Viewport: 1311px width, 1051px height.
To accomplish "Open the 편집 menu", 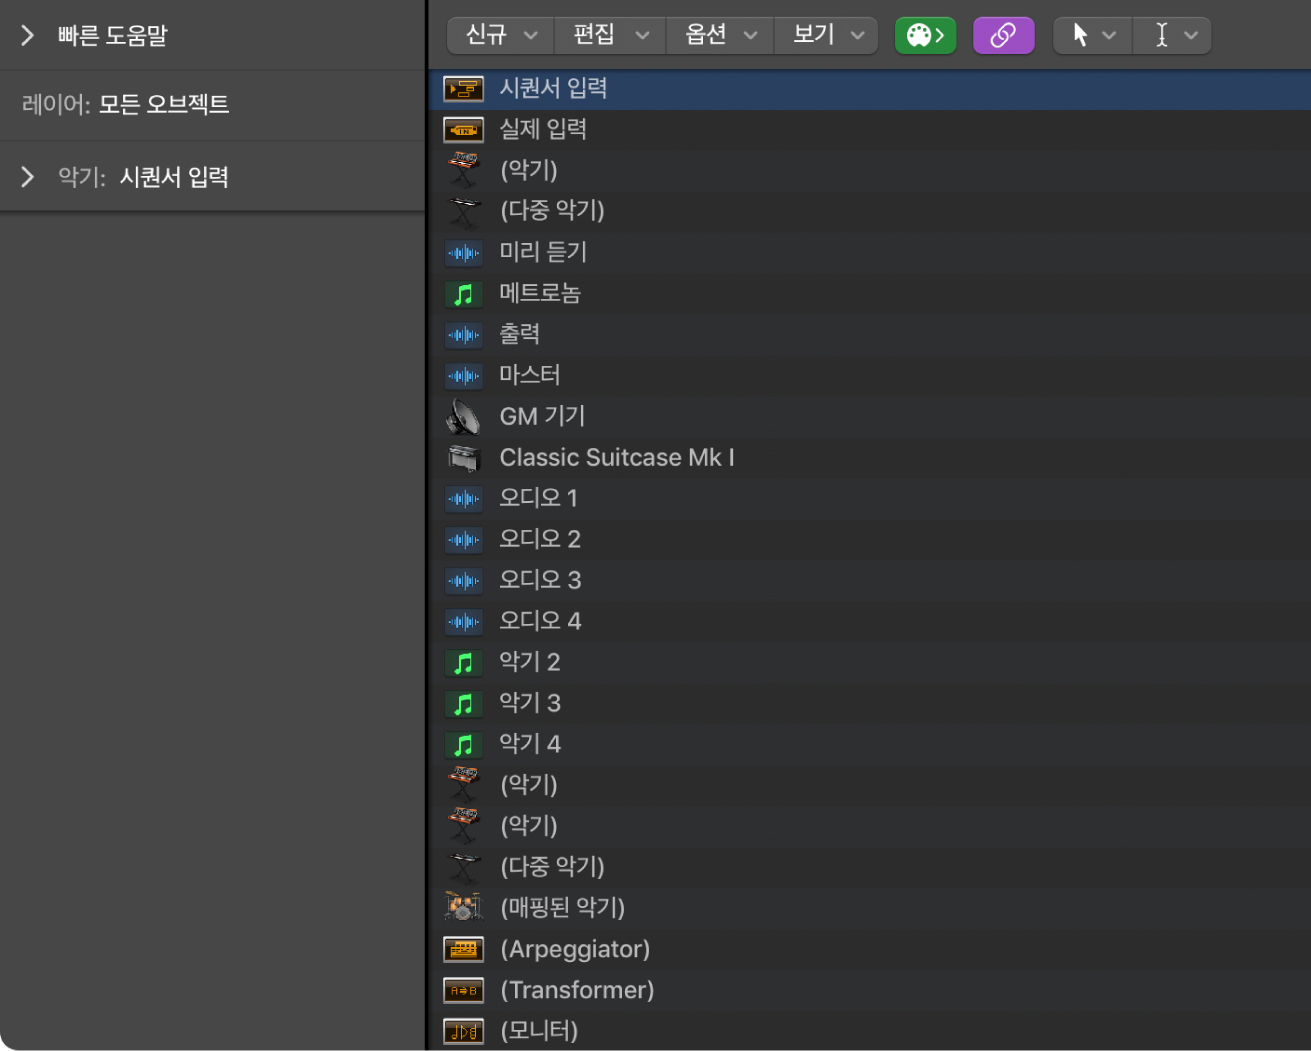I will [x=610, y=36].
